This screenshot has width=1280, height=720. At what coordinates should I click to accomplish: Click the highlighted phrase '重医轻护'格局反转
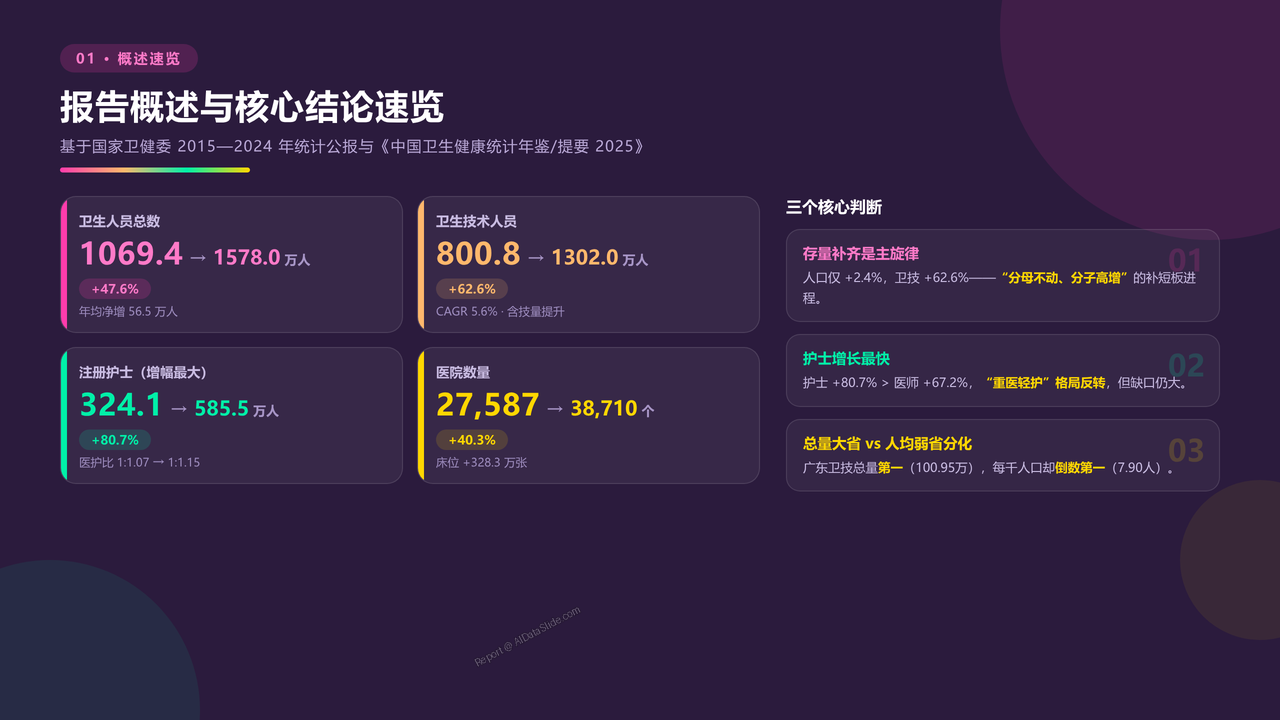(x=1045, y=382)
